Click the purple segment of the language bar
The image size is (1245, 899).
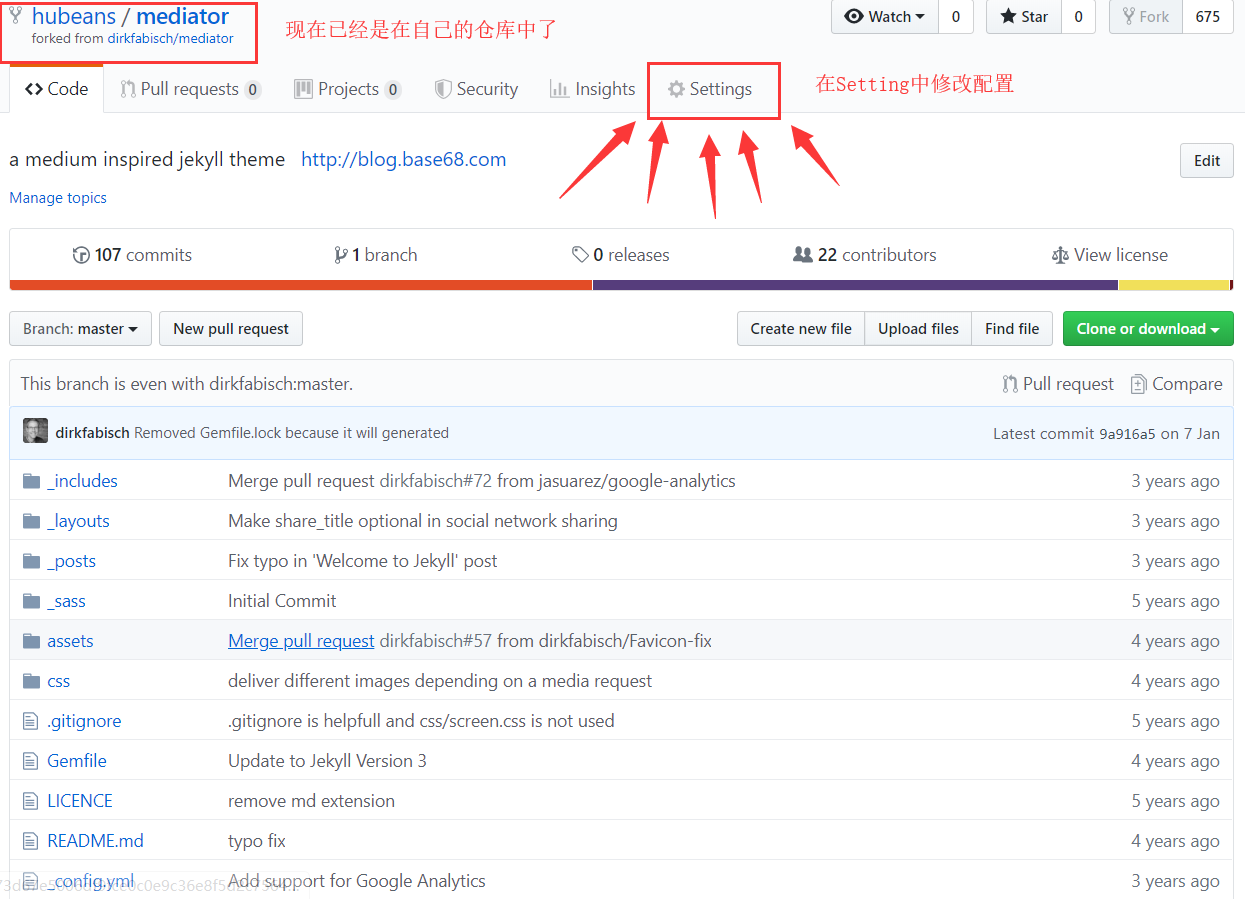click(855, 285)
